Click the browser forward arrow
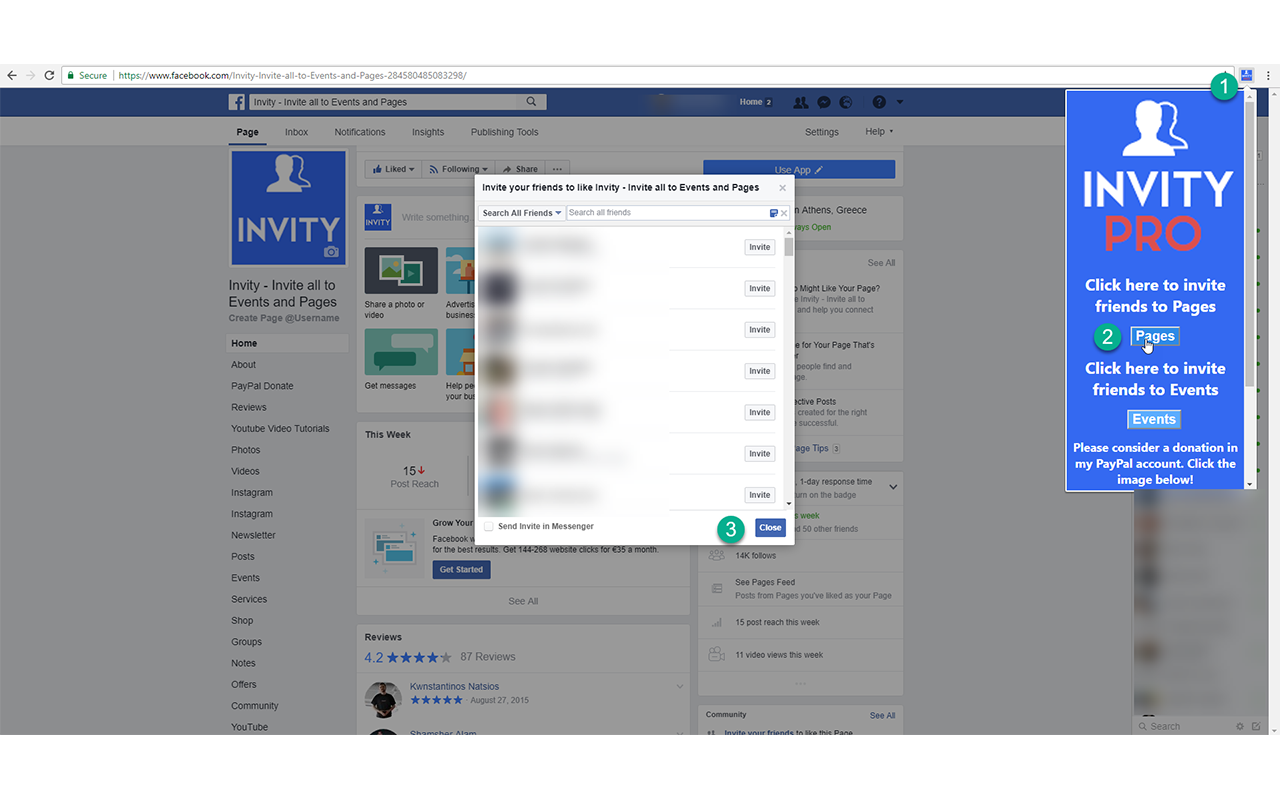Viewport: 1280px width, 800px height. 30,75
